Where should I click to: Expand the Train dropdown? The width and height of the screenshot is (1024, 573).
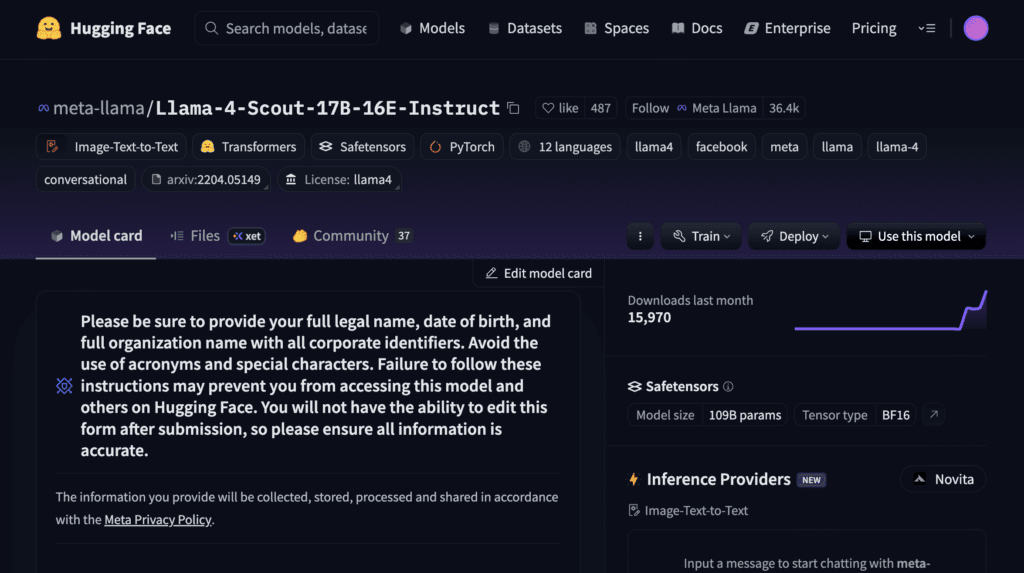click(701, 237)
